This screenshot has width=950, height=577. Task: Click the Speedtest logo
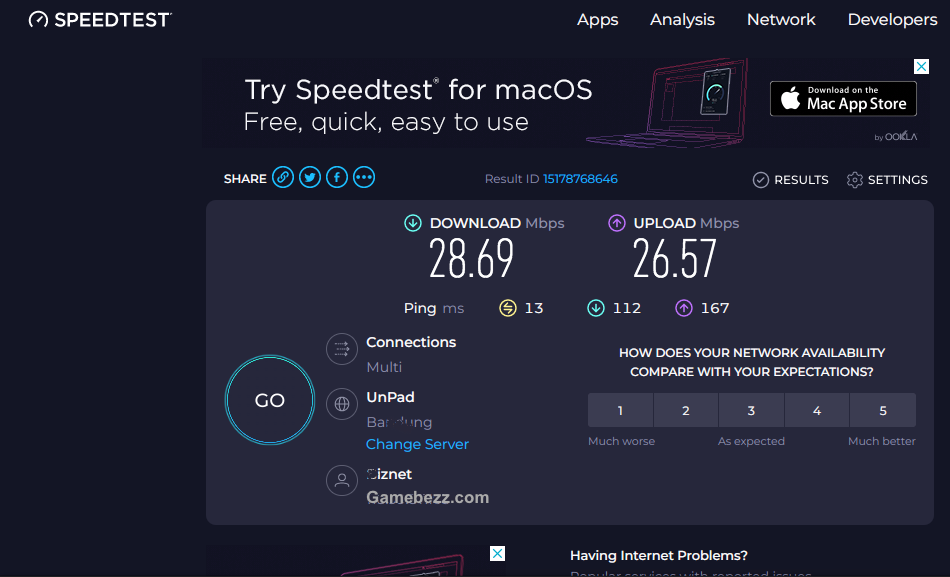coord(100,19)
